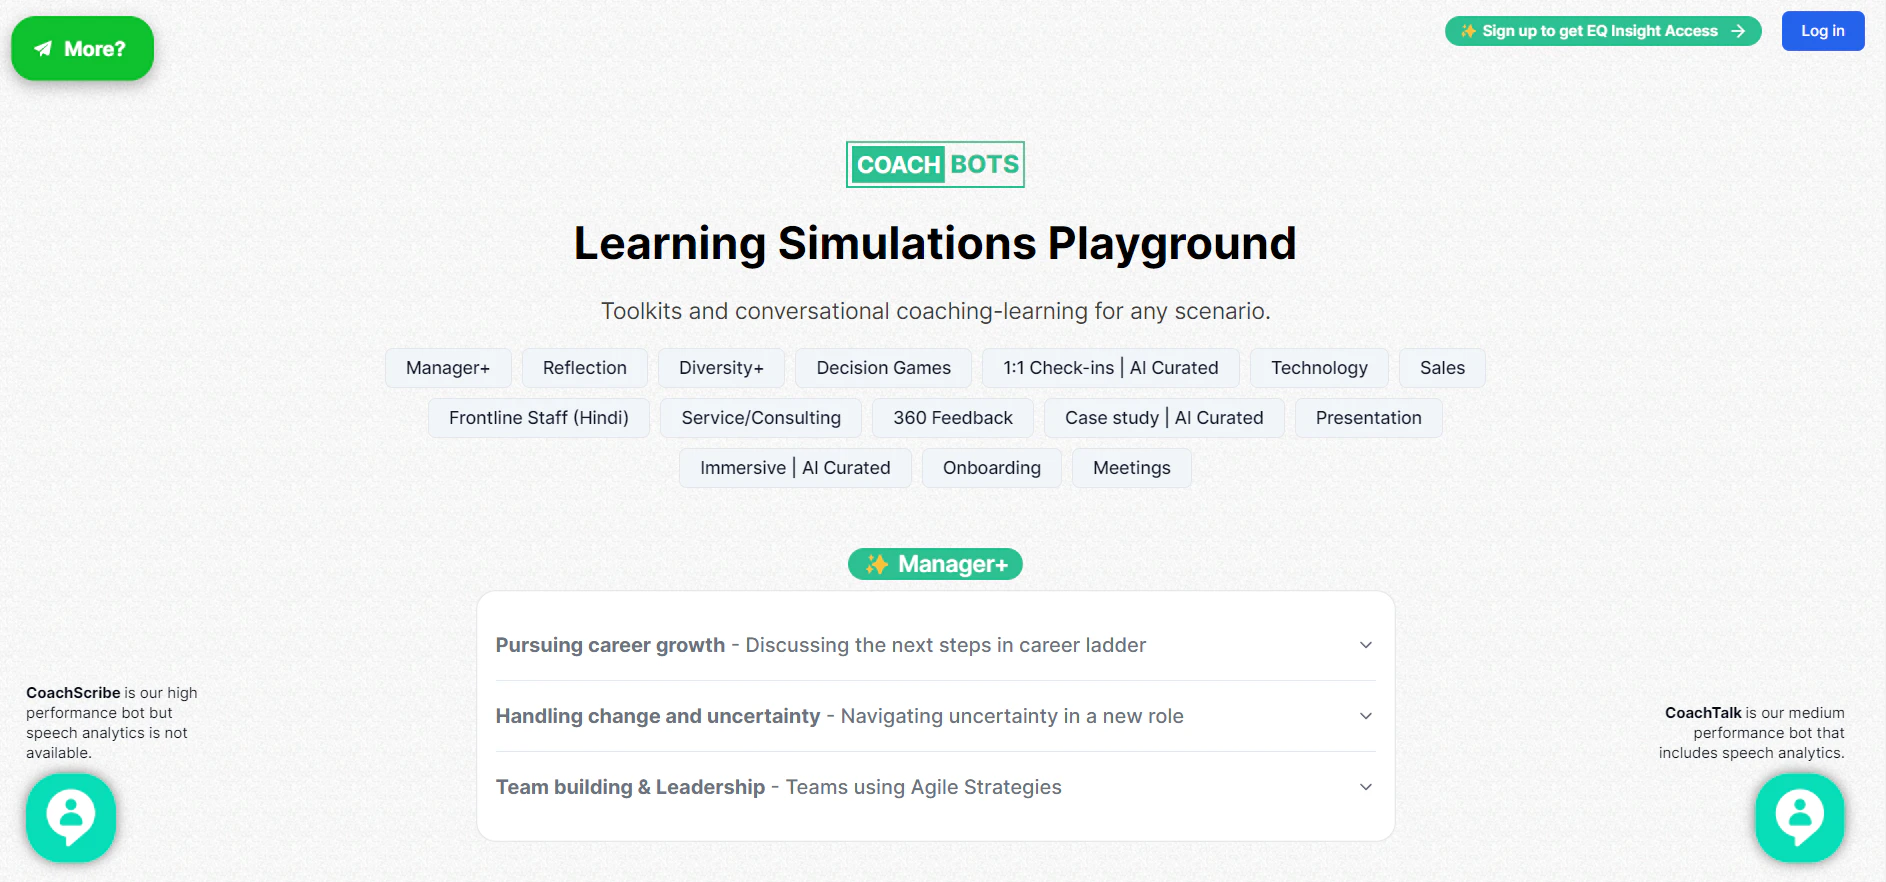
Task: Open the Decision Games category
Action: coord(883,368)
